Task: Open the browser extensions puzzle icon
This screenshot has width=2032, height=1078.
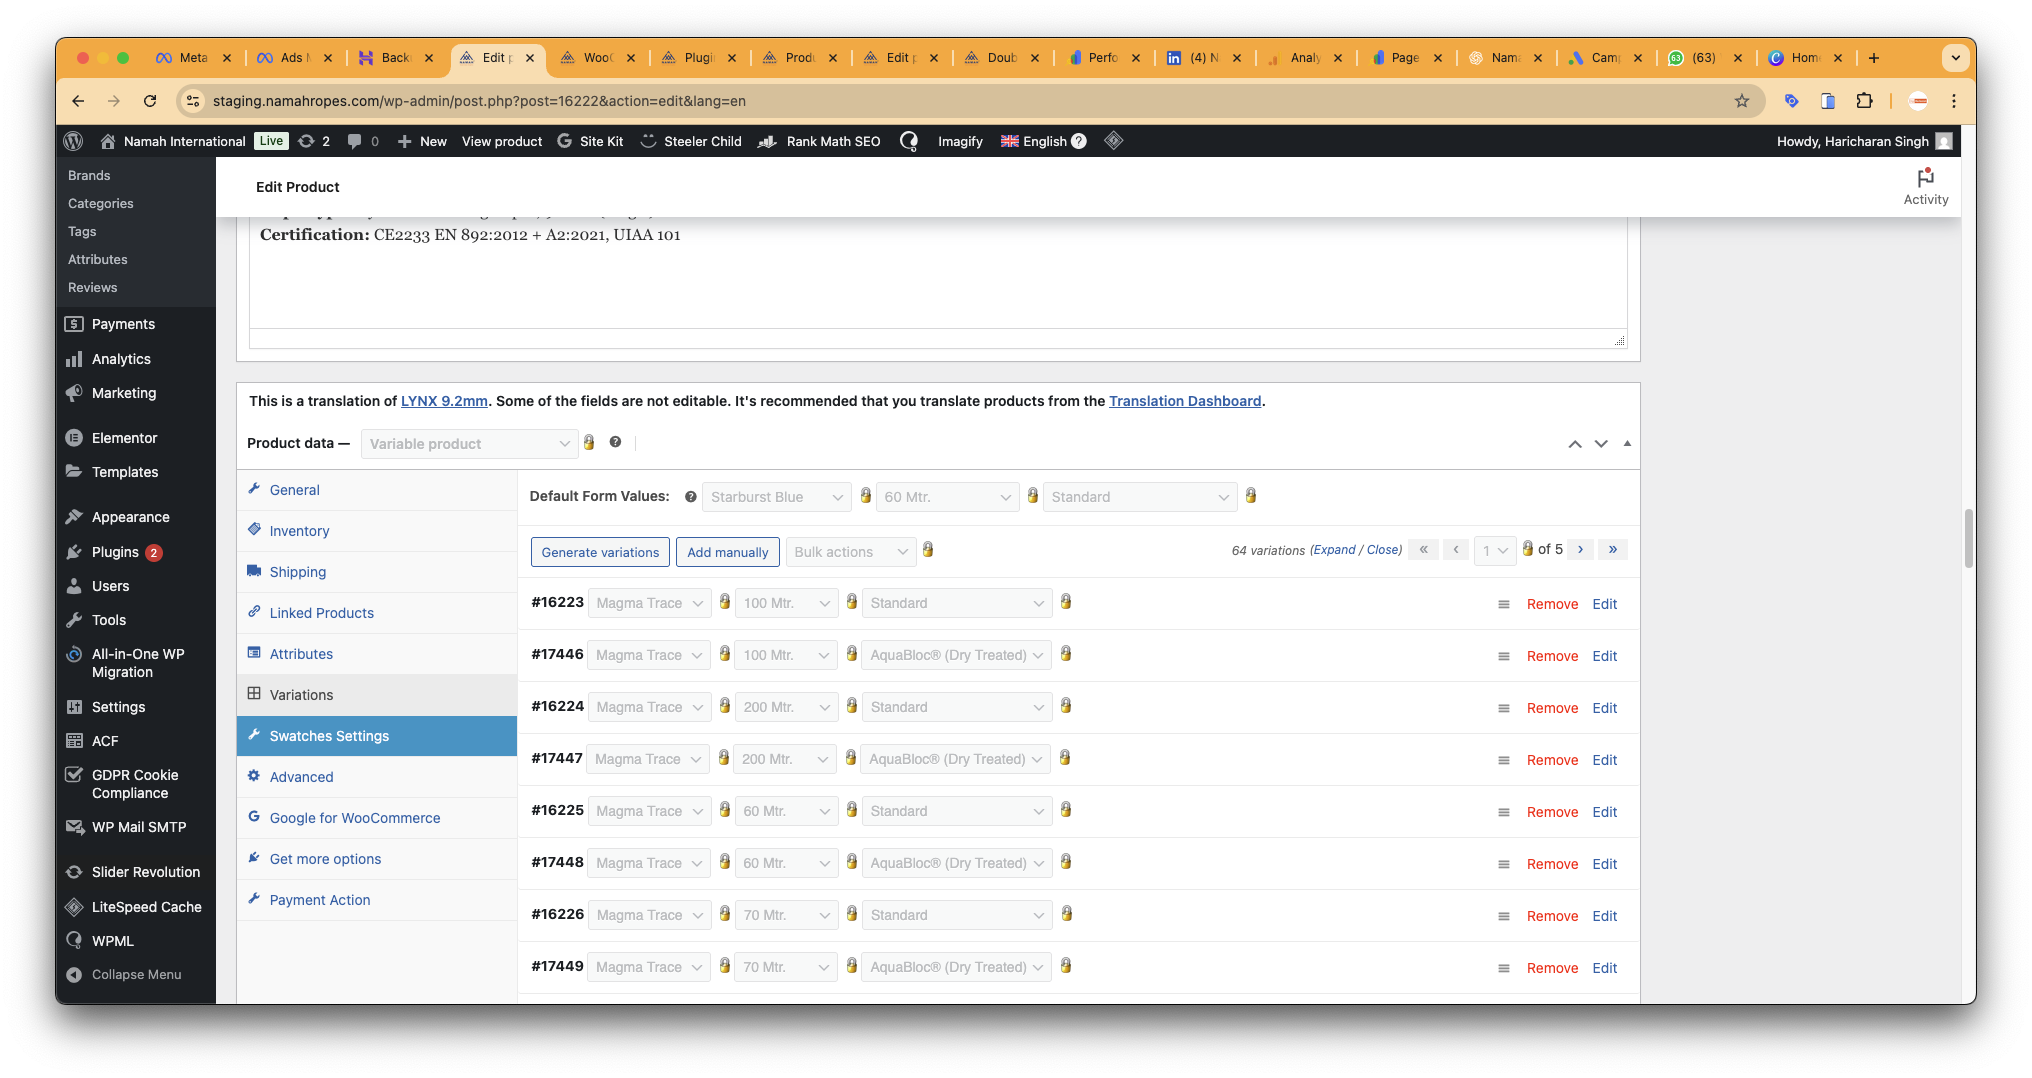Action: point(1864,101)
